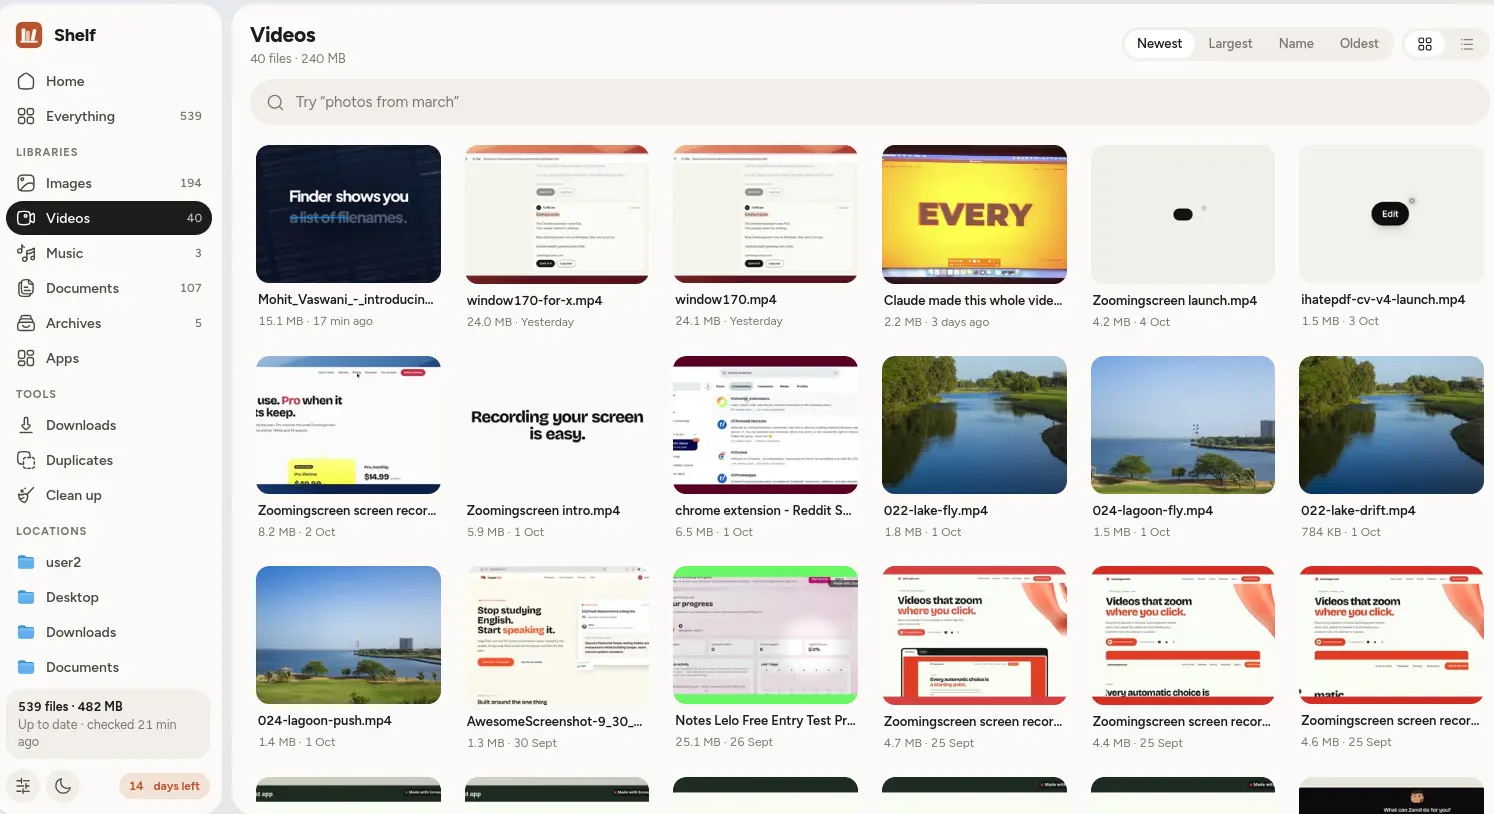Open the 022-lake-fly.mp4 thumbnail
The width and height of the screenshot is (1494, 814).
pyautogui.click(x=974, y=425)
